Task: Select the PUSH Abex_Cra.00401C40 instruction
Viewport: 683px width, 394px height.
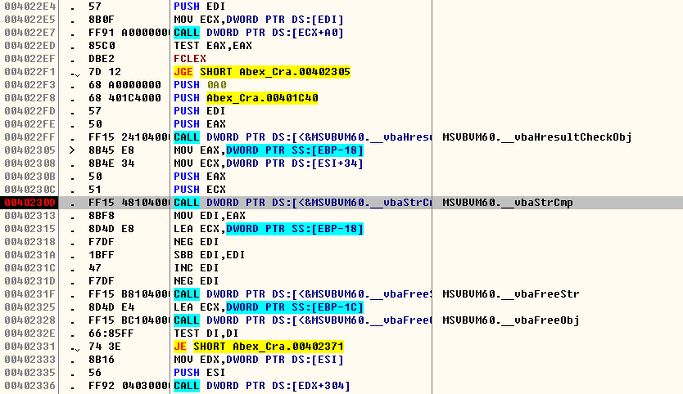Action: 246,98
